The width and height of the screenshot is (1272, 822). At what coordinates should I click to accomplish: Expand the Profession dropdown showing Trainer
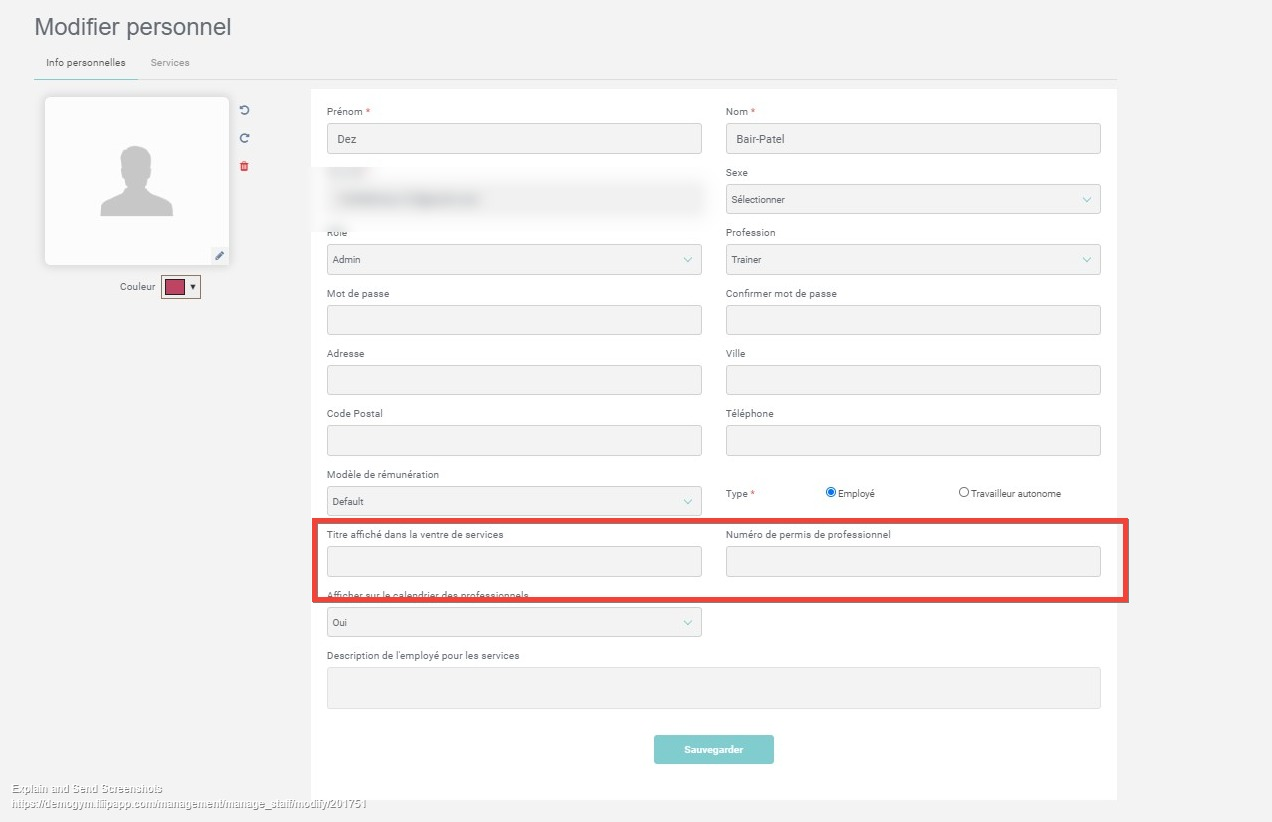[x=912, y=260]
